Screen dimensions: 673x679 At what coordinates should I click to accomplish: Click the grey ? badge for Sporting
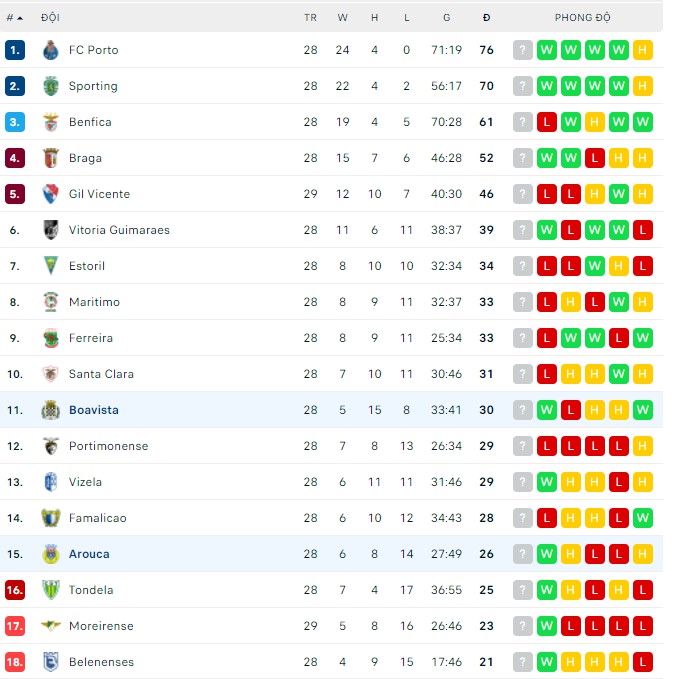[523, 86]
